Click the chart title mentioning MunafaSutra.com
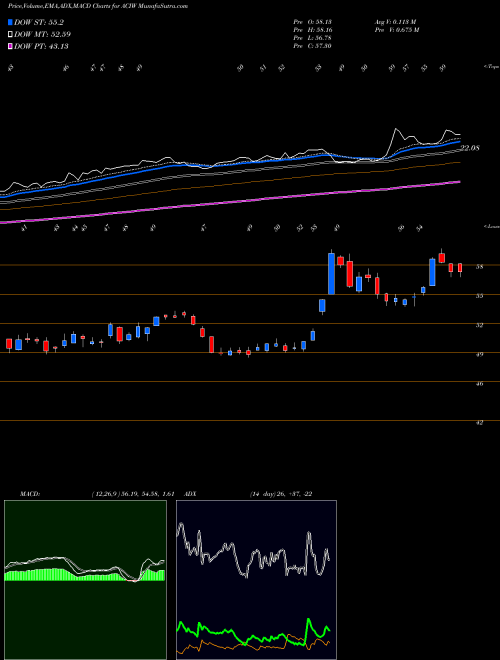The image size is (500, 660). point(98,6)
